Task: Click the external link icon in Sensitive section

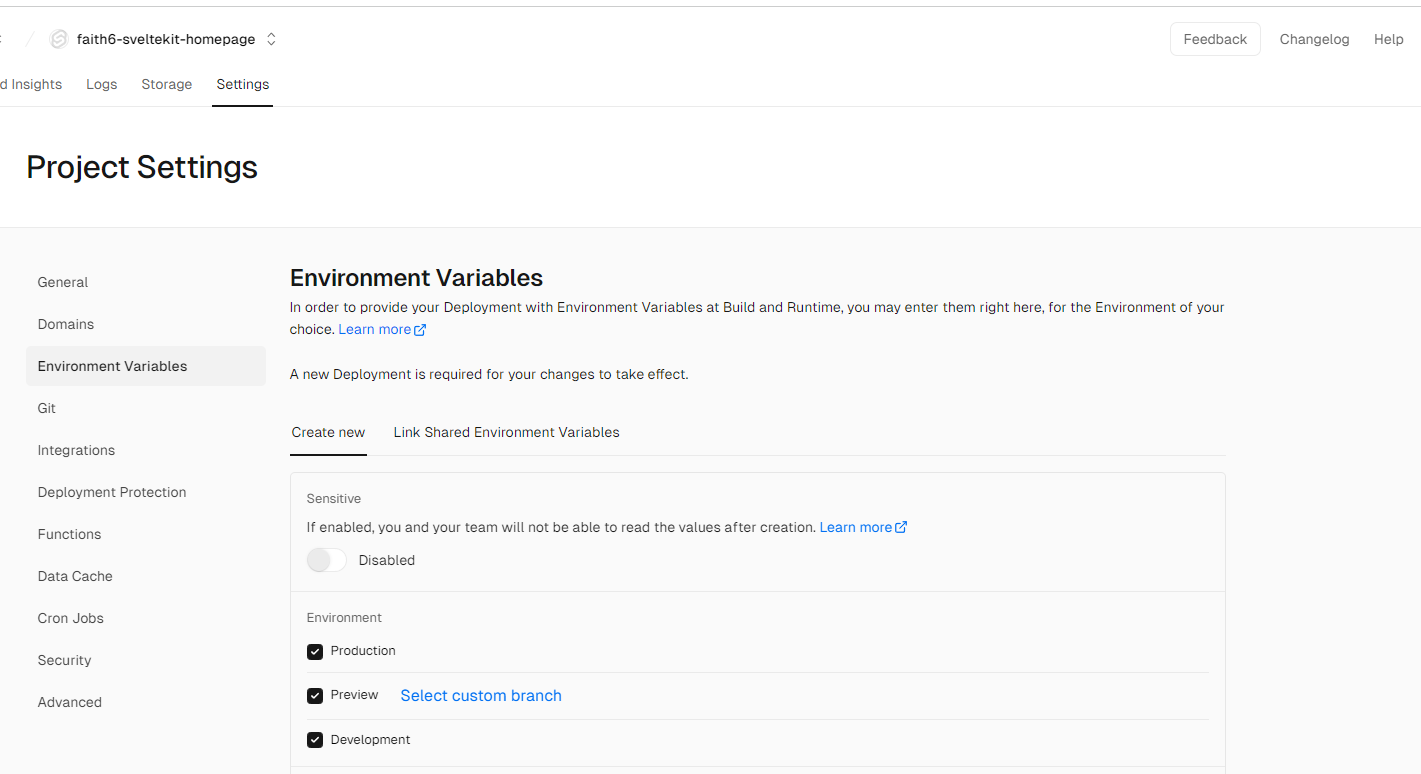Action: tap(901, 527)
